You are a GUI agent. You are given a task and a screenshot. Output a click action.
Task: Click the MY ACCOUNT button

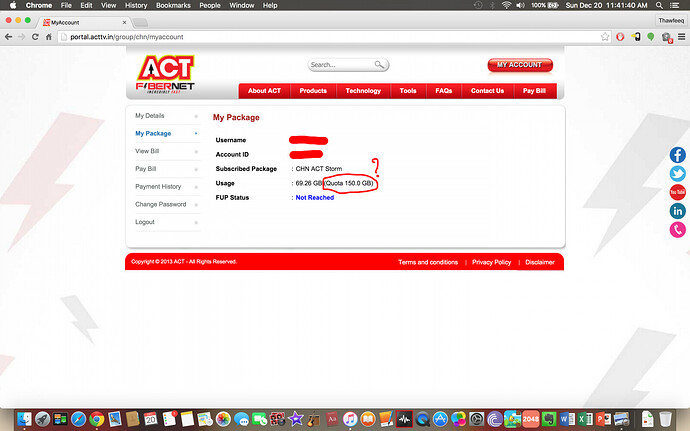[x=520, y=65]
